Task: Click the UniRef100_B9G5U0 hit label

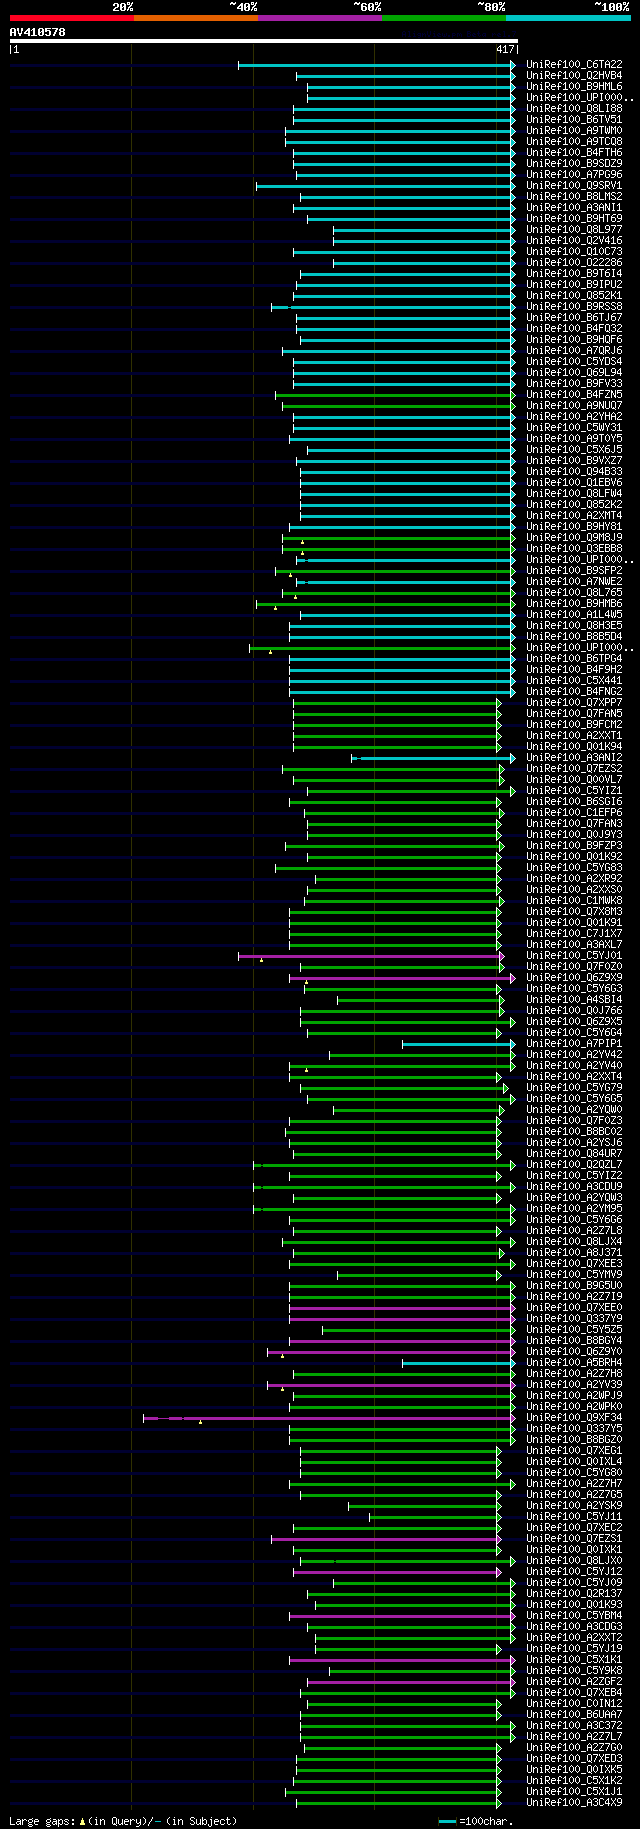Action: tap(574, 1286)
